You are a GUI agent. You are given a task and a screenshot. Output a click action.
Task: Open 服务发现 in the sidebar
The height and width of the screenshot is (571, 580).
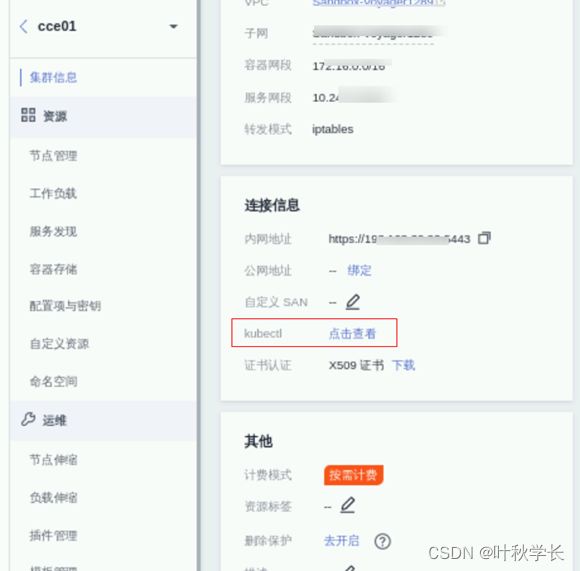point(53,232)
